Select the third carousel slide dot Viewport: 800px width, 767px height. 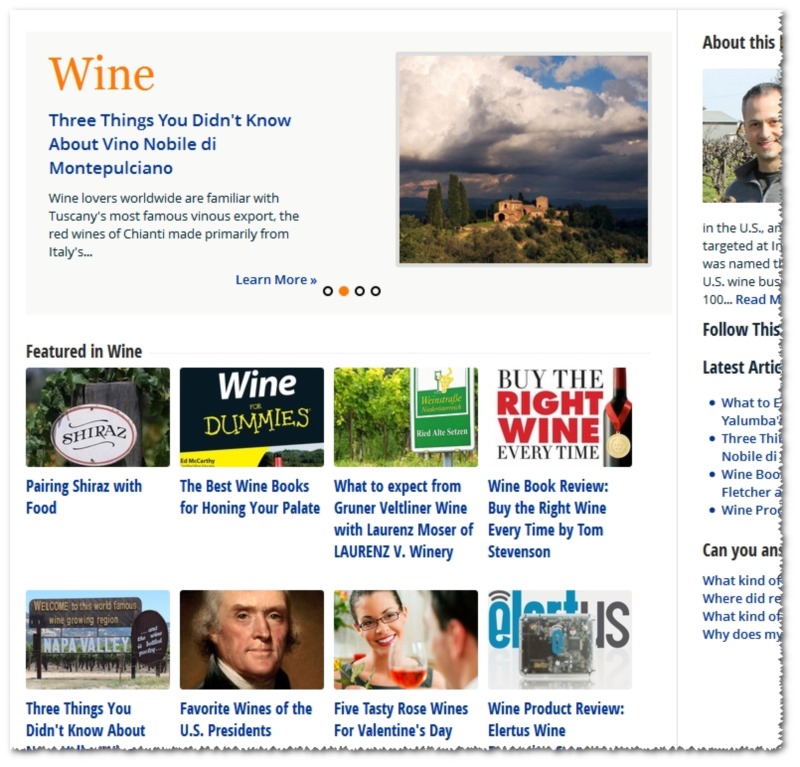pos(360,291)
